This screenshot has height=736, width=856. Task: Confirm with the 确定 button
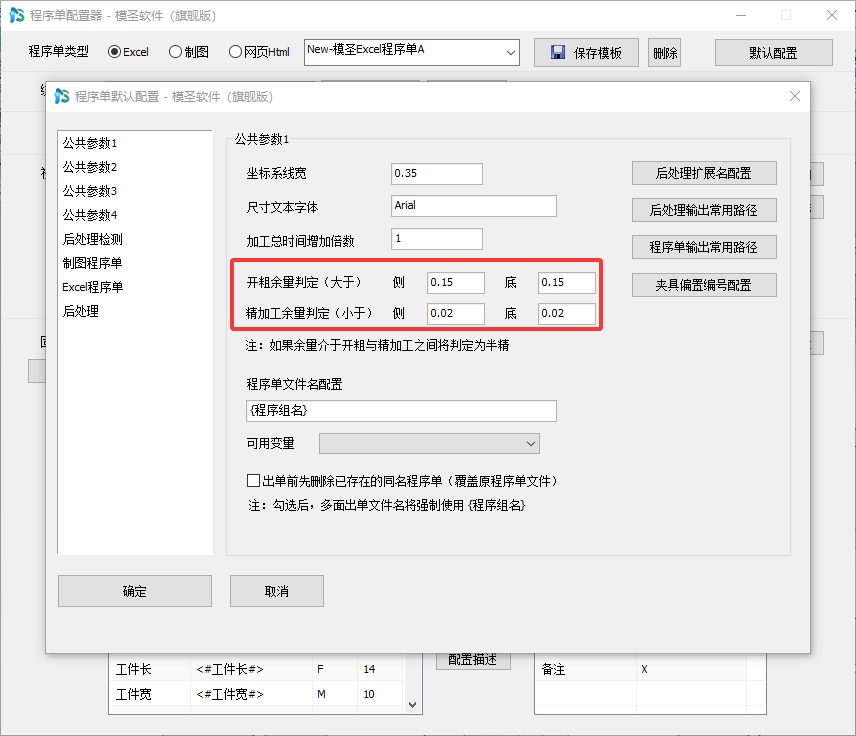tap(135, 591)
